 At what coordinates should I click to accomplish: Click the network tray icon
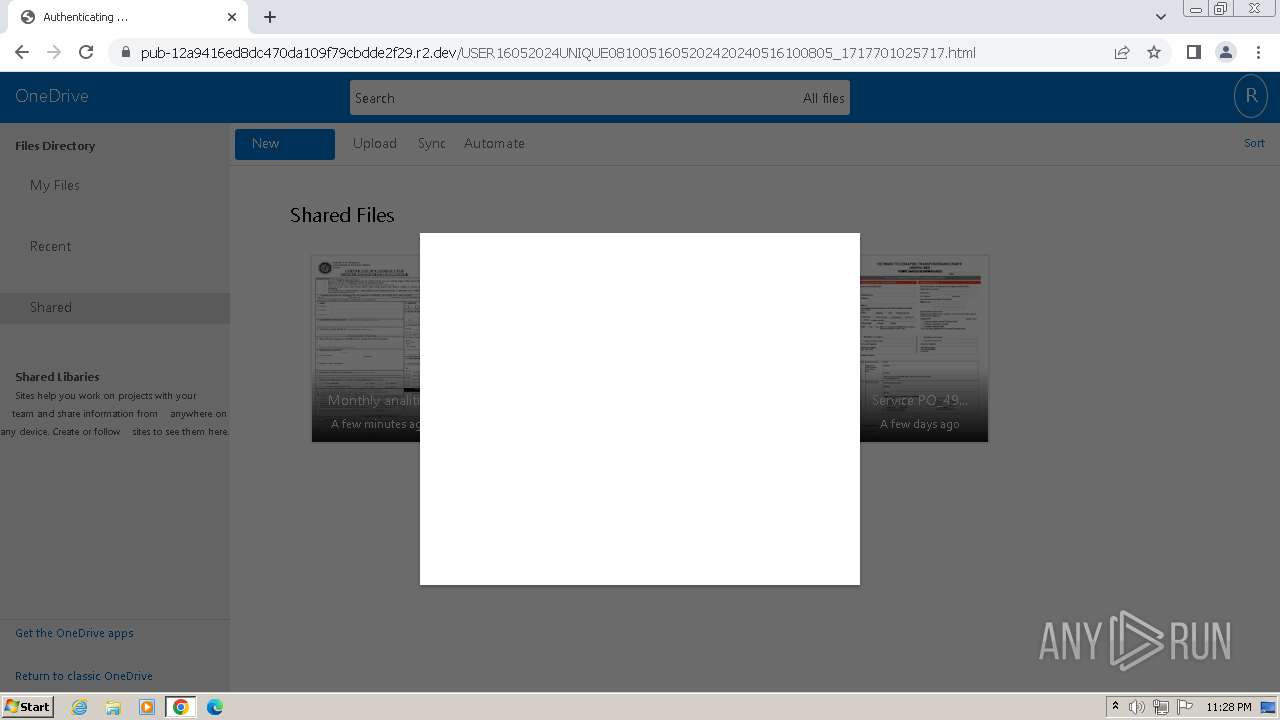pos(1161,707)
